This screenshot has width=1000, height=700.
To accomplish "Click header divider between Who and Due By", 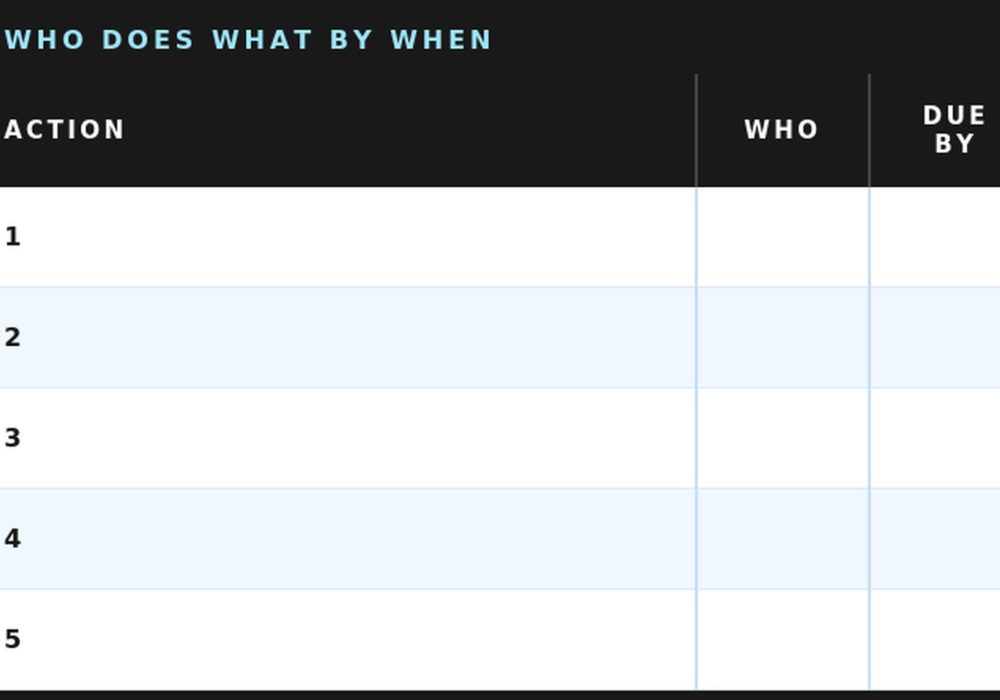I will [x=869, y=130].
